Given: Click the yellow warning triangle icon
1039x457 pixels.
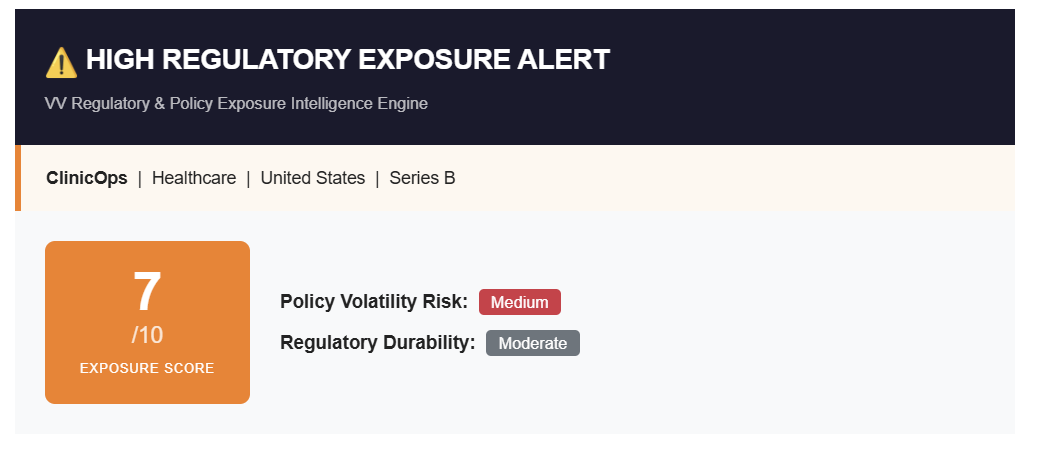Looking at the screenshot, I should [x=61, y=62].
